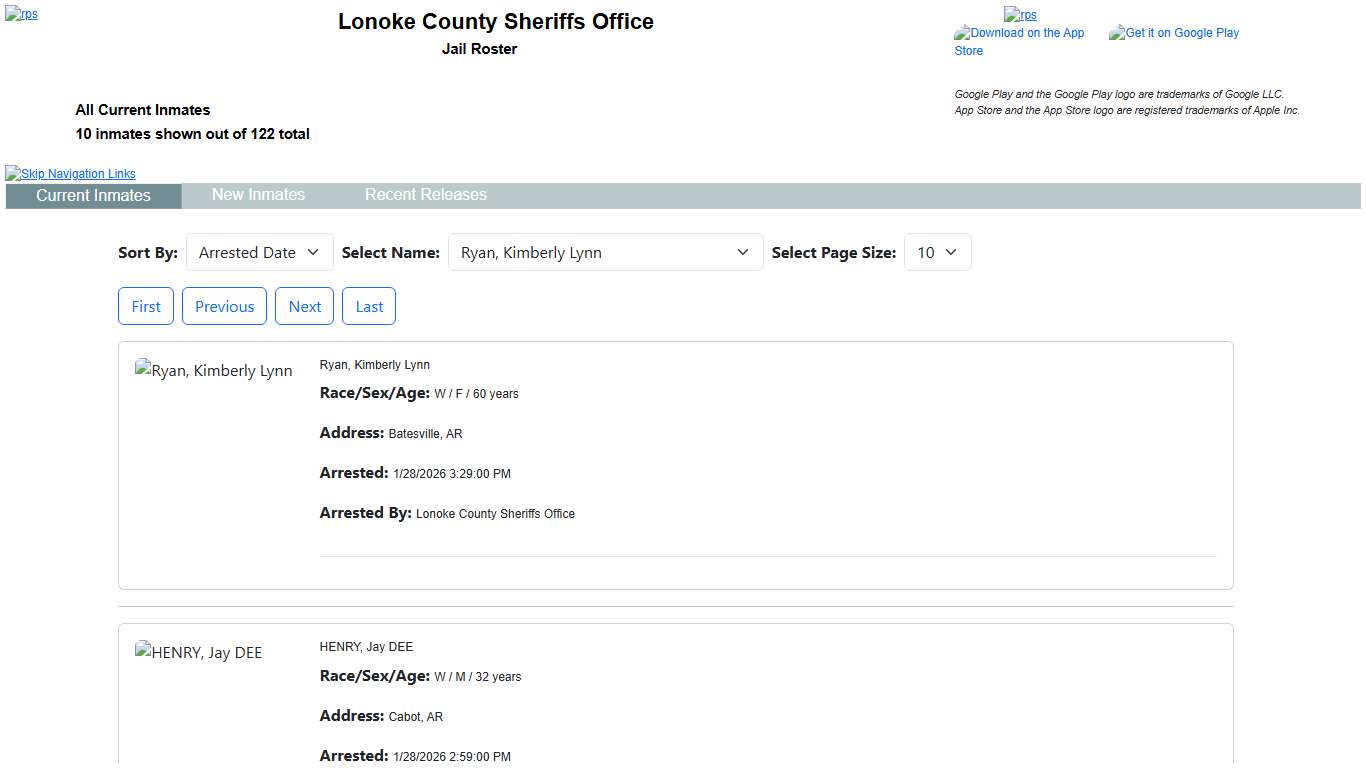Image resolution: width=1366 pixels, height=768 pixels.
Task: Click the Next page button
Action: click(305, 307)
